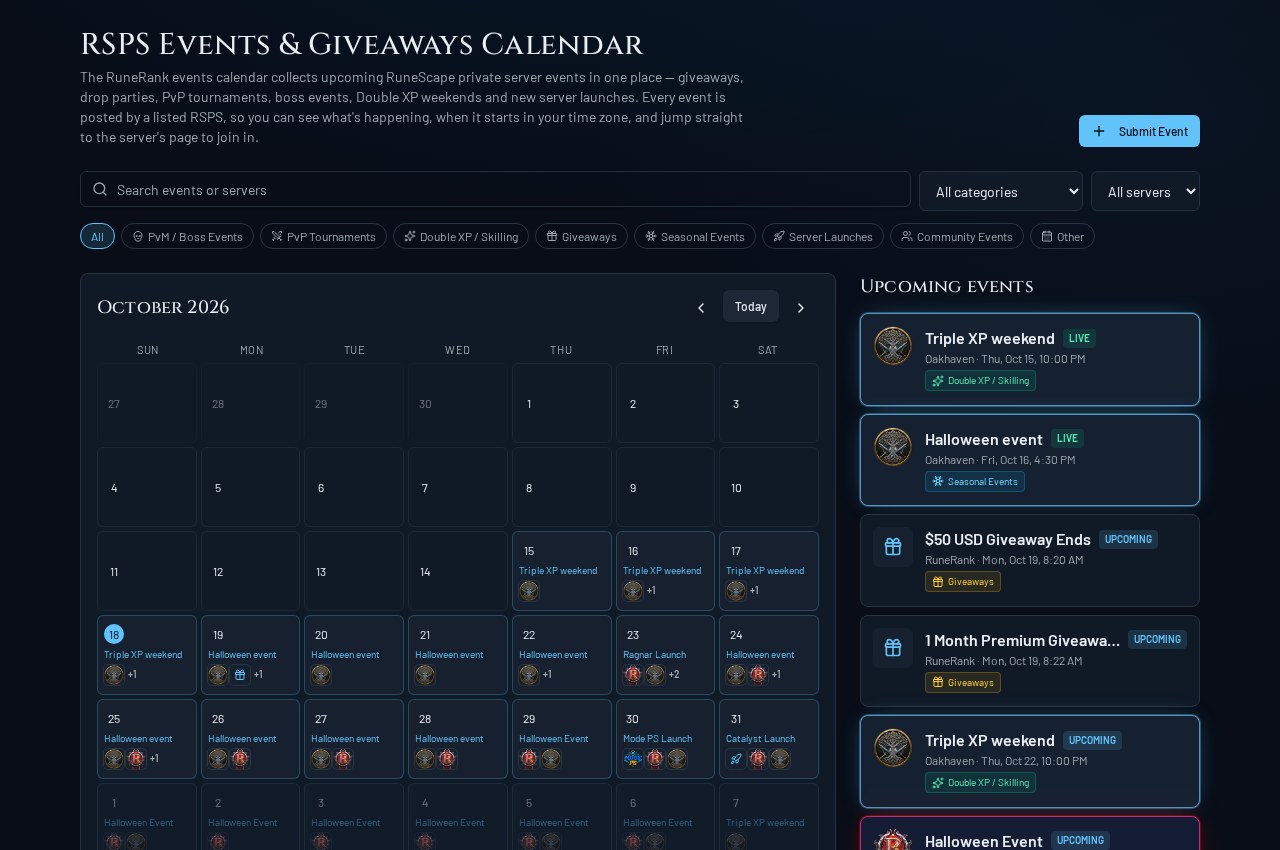Open Halloween Event on October 29
Image resolution: width=1280 pixels, height=850 pixels.
click(x=553, y=738)
